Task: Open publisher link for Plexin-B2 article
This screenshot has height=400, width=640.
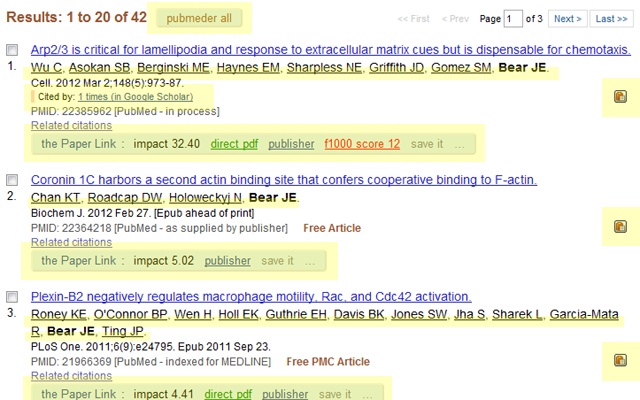Action: 285,394
